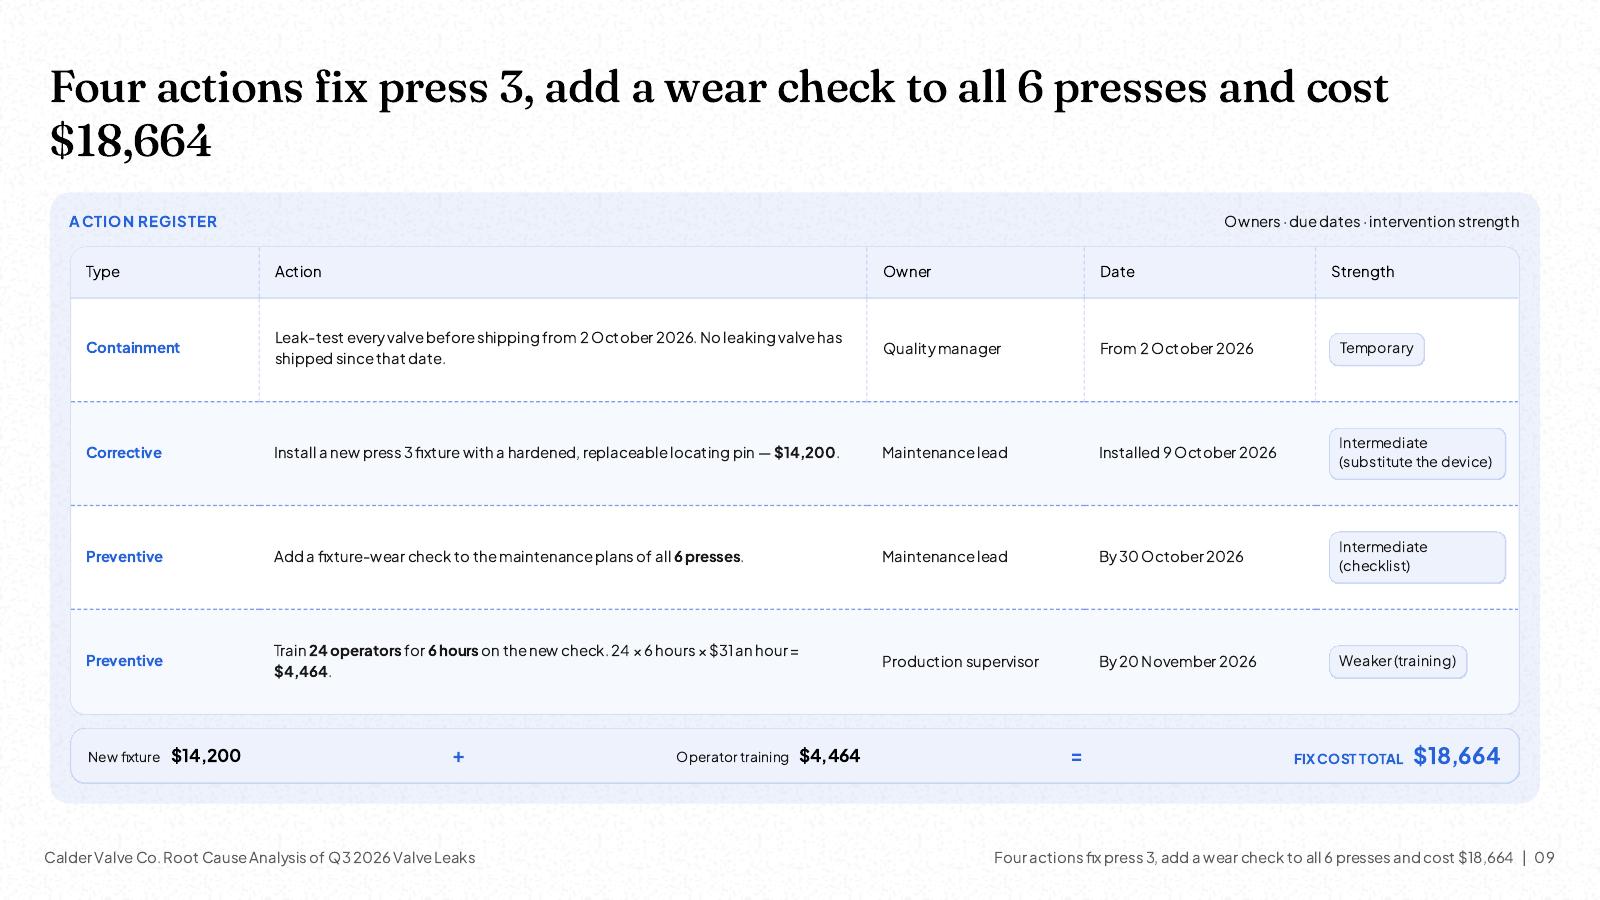Click the Type column header
Image resolution: width=1600 pixels, height=900 pixels.
(103, 272)
